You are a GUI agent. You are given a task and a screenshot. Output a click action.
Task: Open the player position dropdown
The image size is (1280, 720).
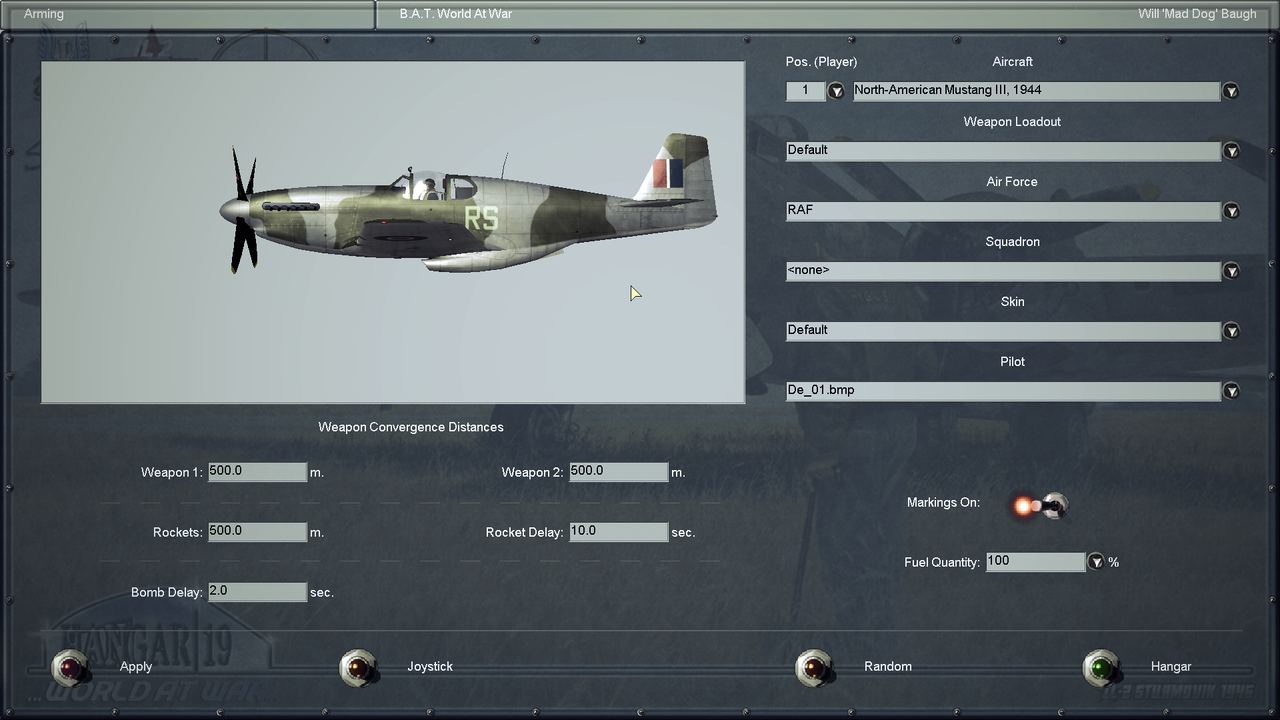836,90
